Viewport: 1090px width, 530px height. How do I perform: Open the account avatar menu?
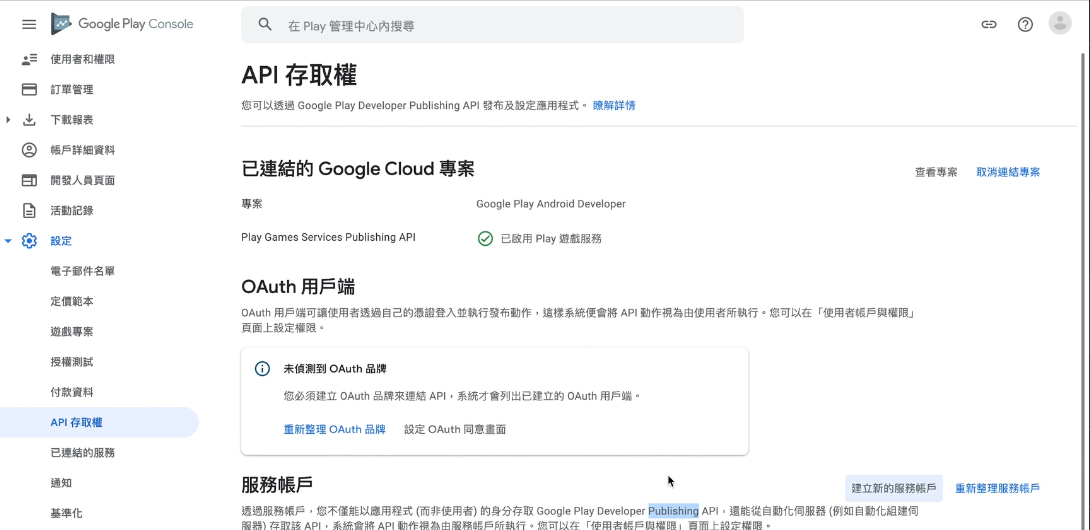point(1060,24)
